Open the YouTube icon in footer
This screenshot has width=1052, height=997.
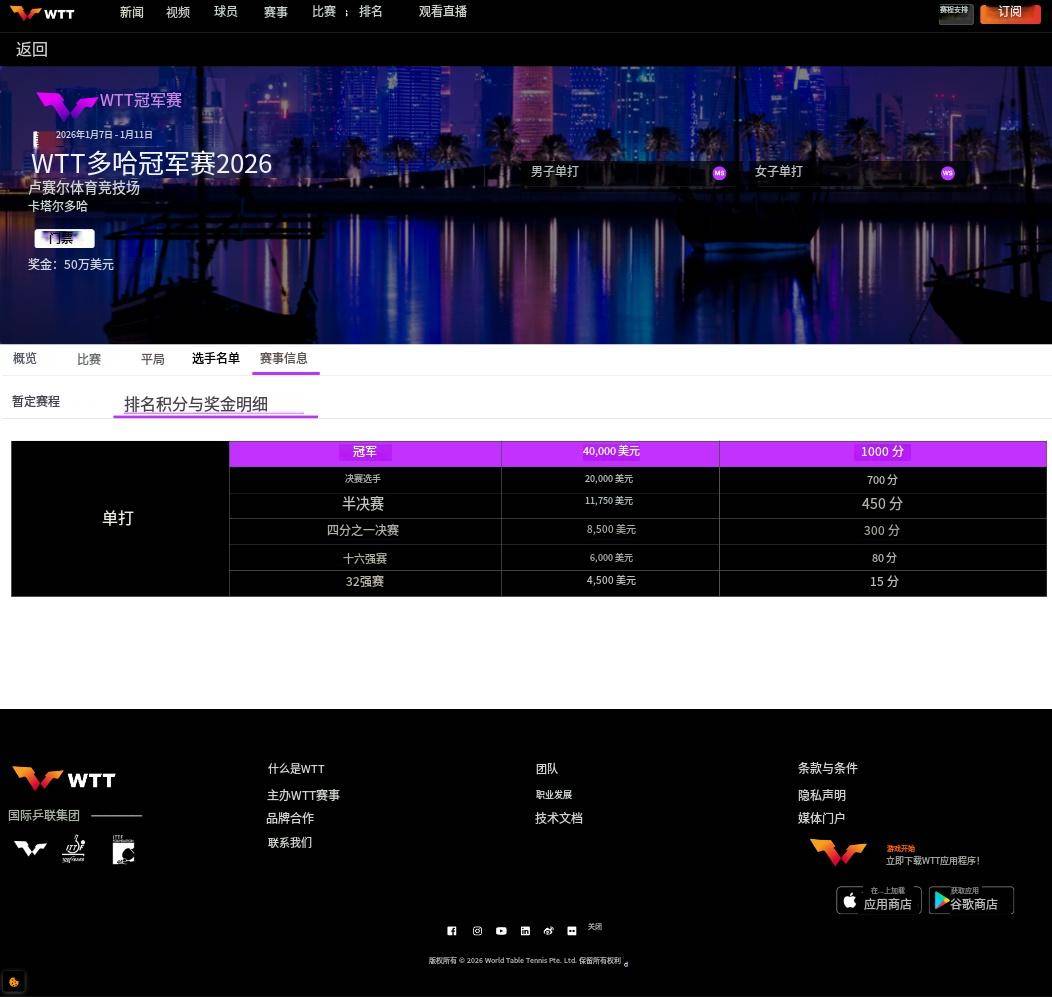click(x=501, y=931)
